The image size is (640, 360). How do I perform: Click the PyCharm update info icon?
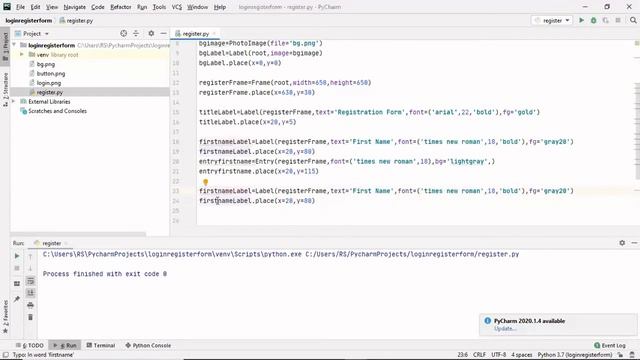coord(487,321)
